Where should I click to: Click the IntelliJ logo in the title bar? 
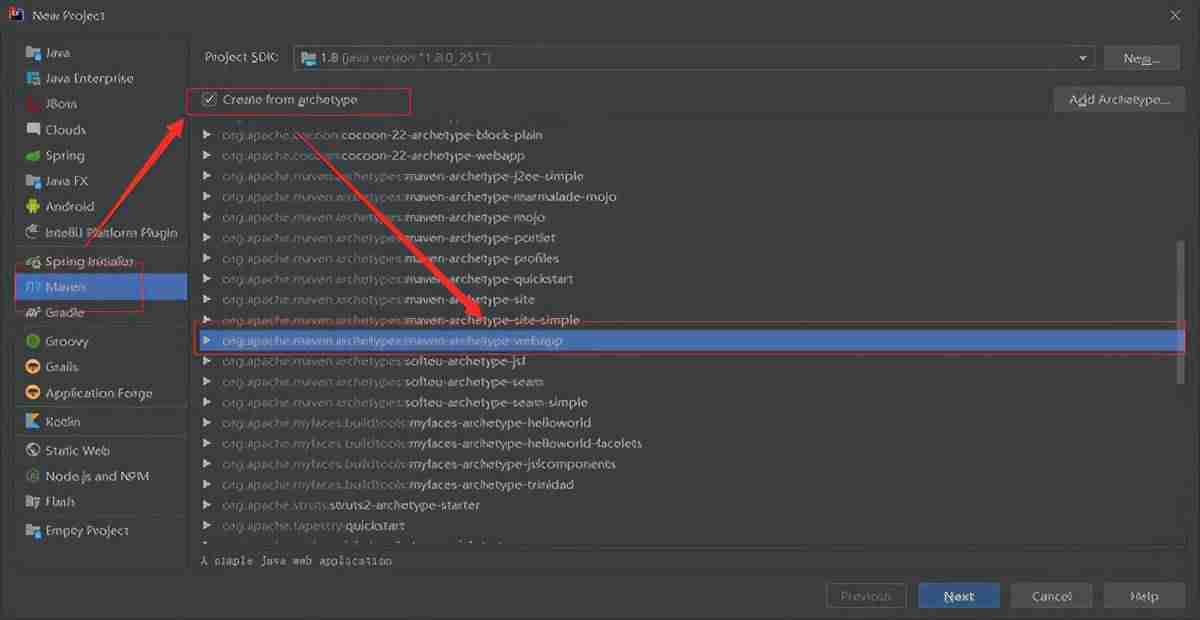(x=16, y=15)
